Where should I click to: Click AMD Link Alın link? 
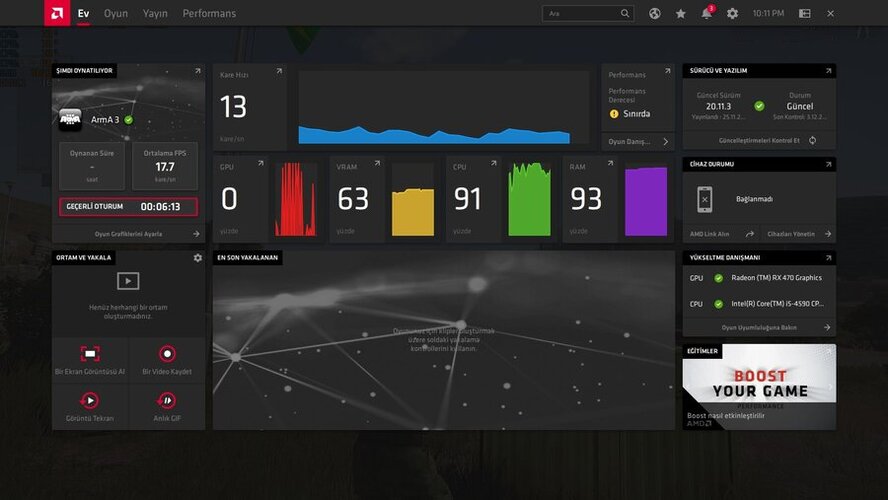tap(710, 234)
